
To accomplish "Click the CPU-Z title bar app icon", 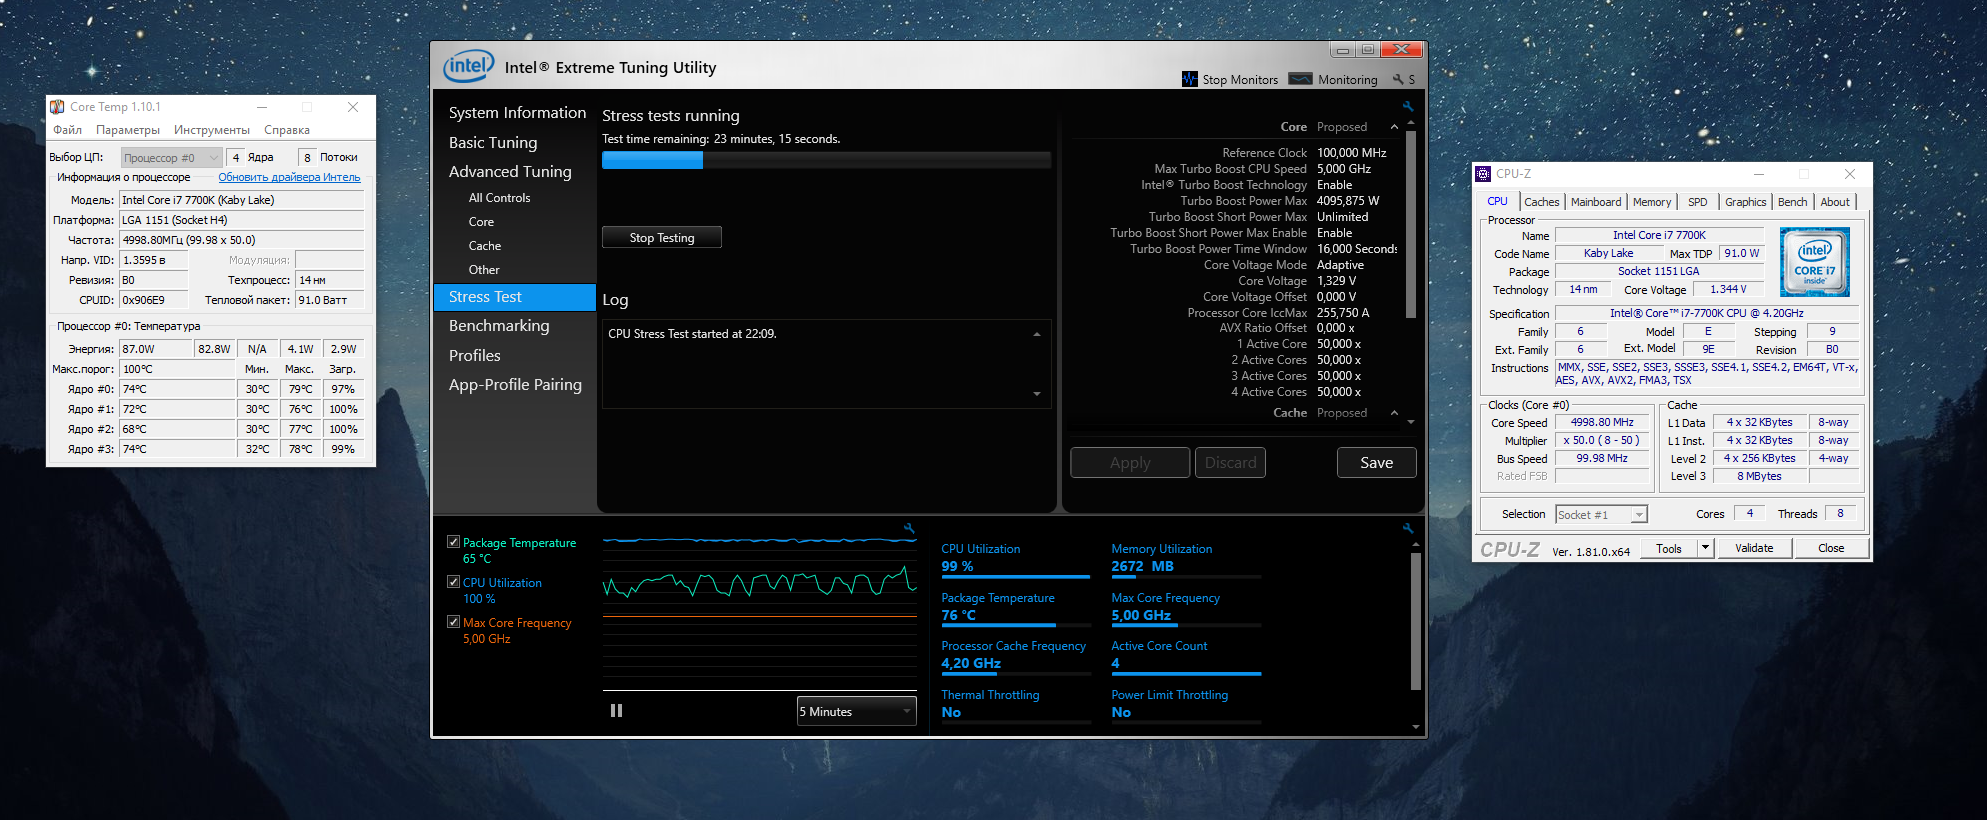I will 1483,174.
